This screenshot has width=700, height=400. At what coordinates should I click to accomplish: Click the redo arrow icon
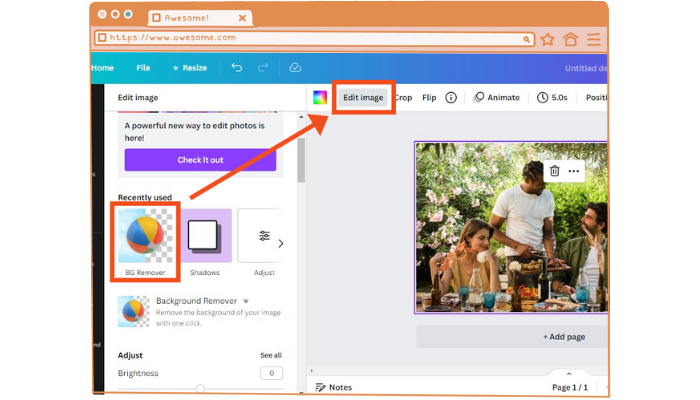pyautogui.click(x=263, y=67)
